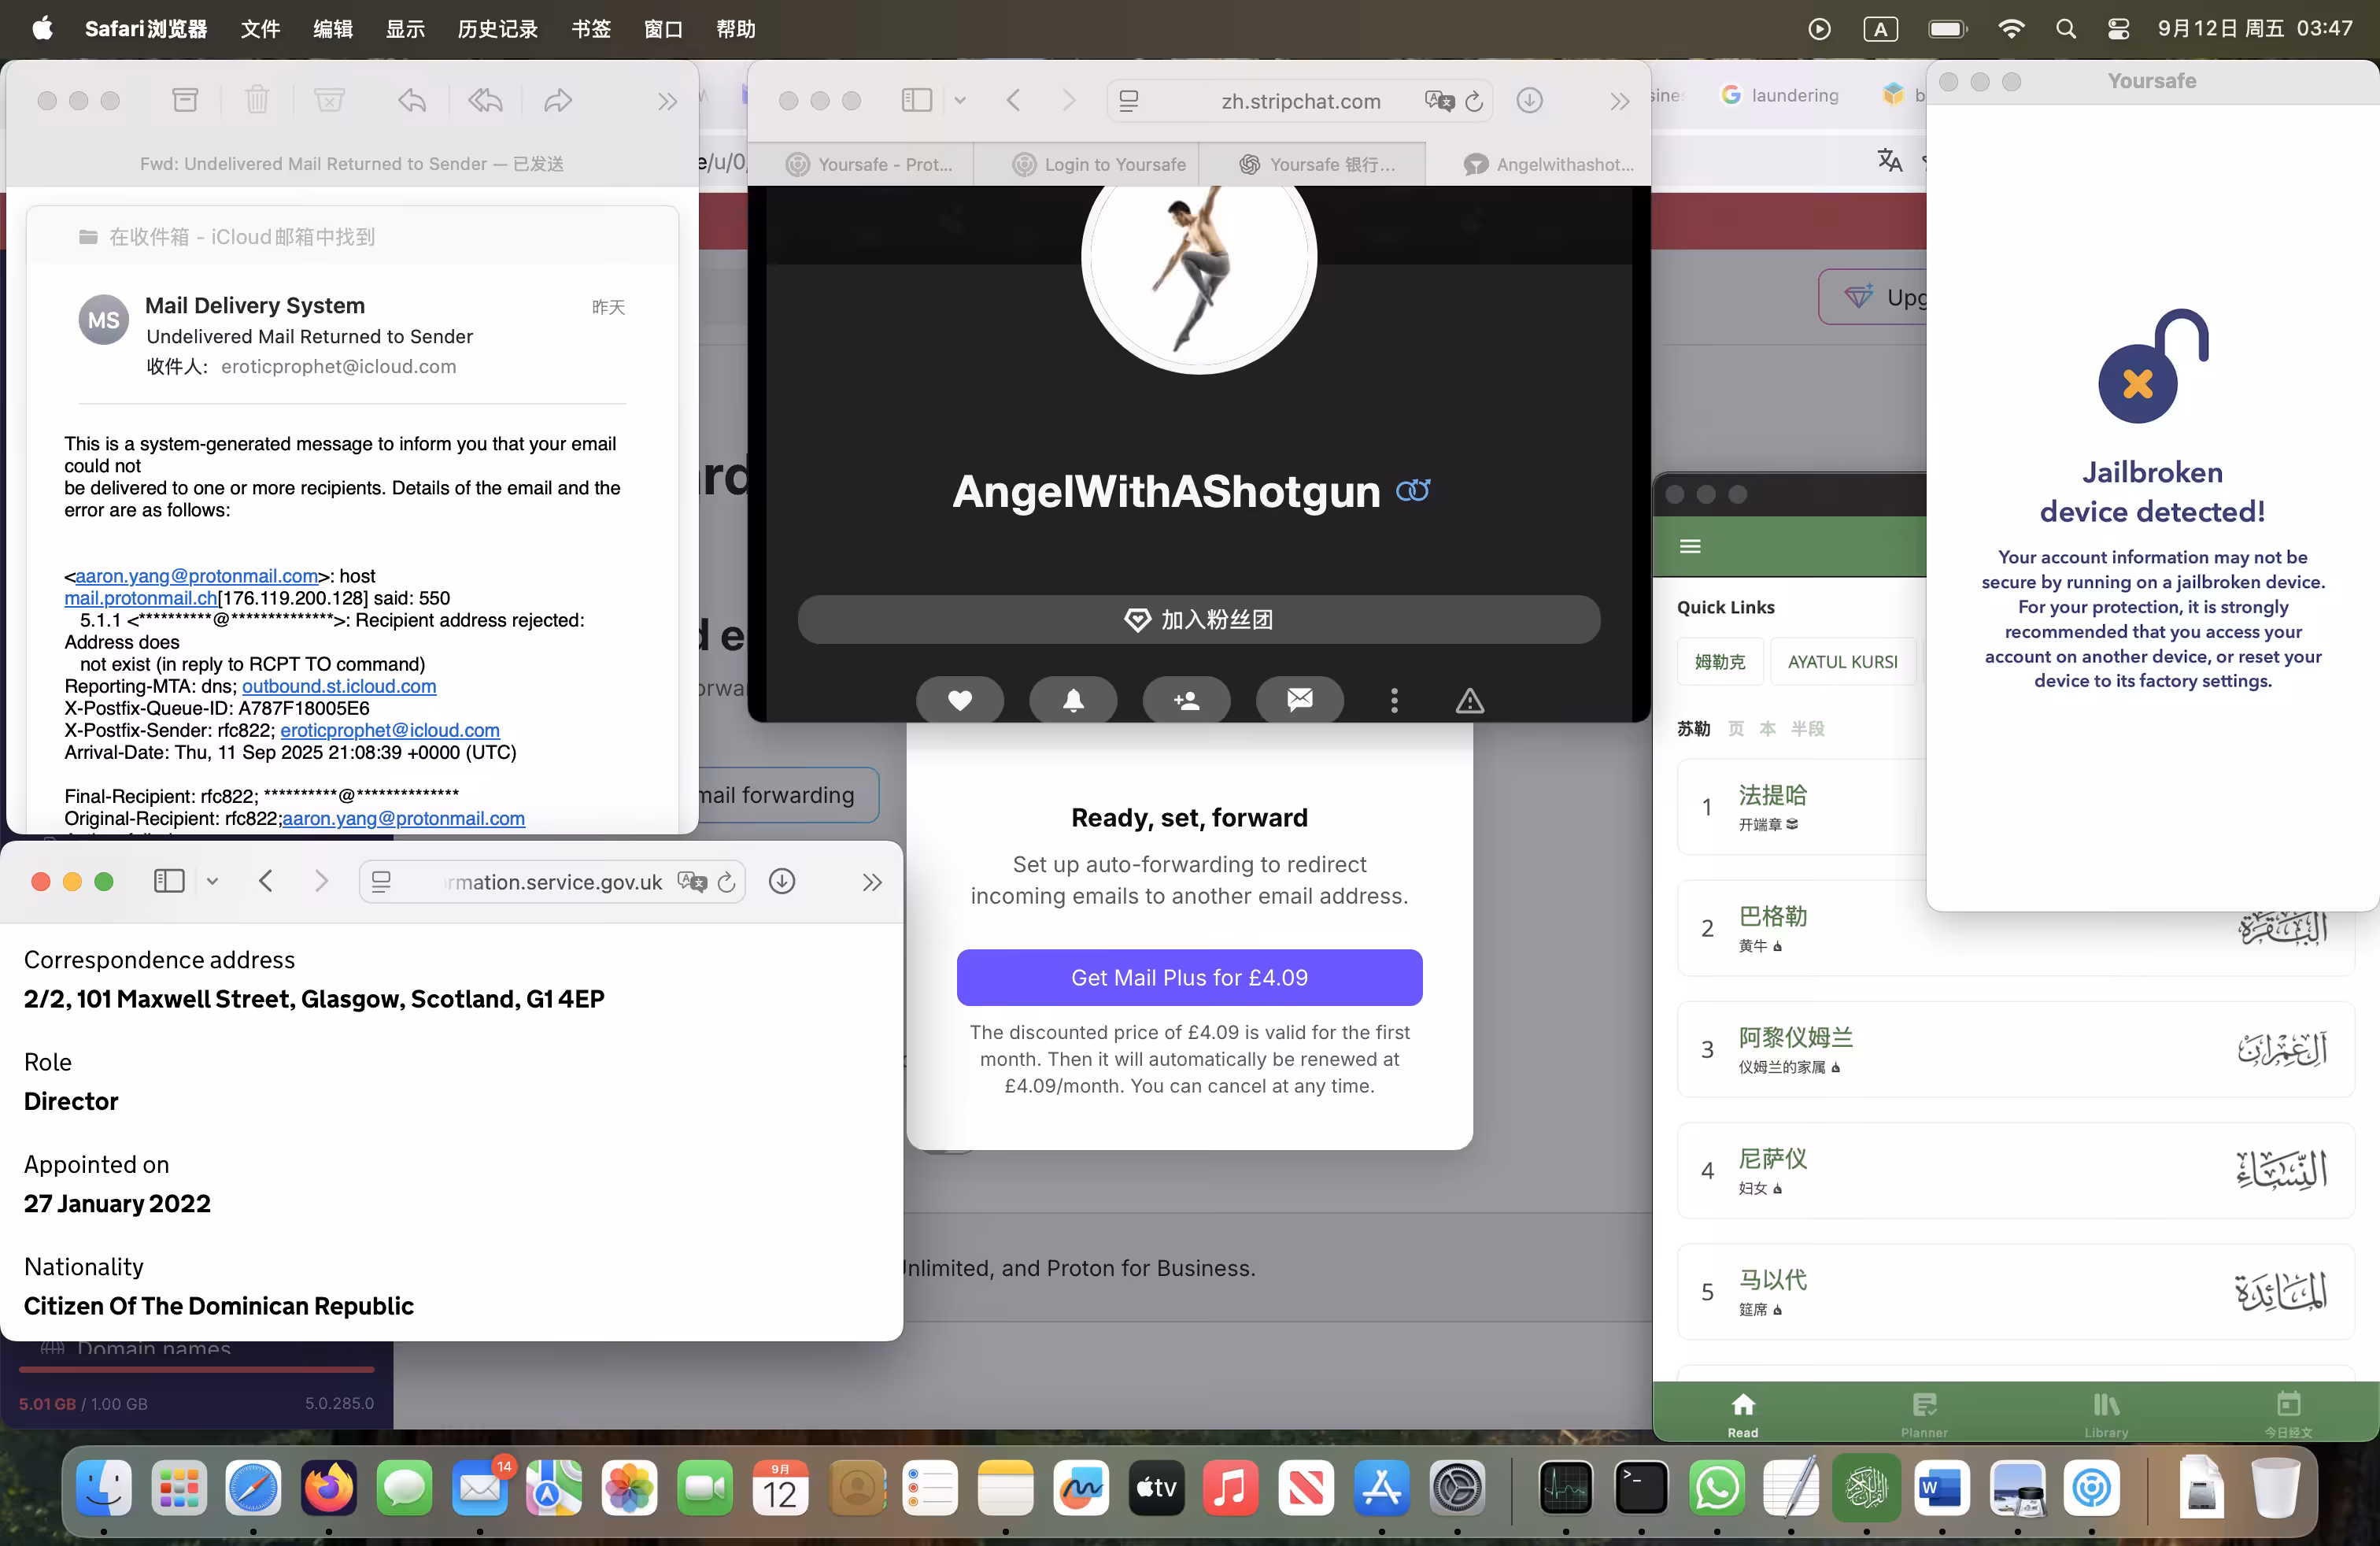2380x1546 pixels.
Task: Reload the service.gov.uk page
Action: pyautogui.click(x=727, y=882)
